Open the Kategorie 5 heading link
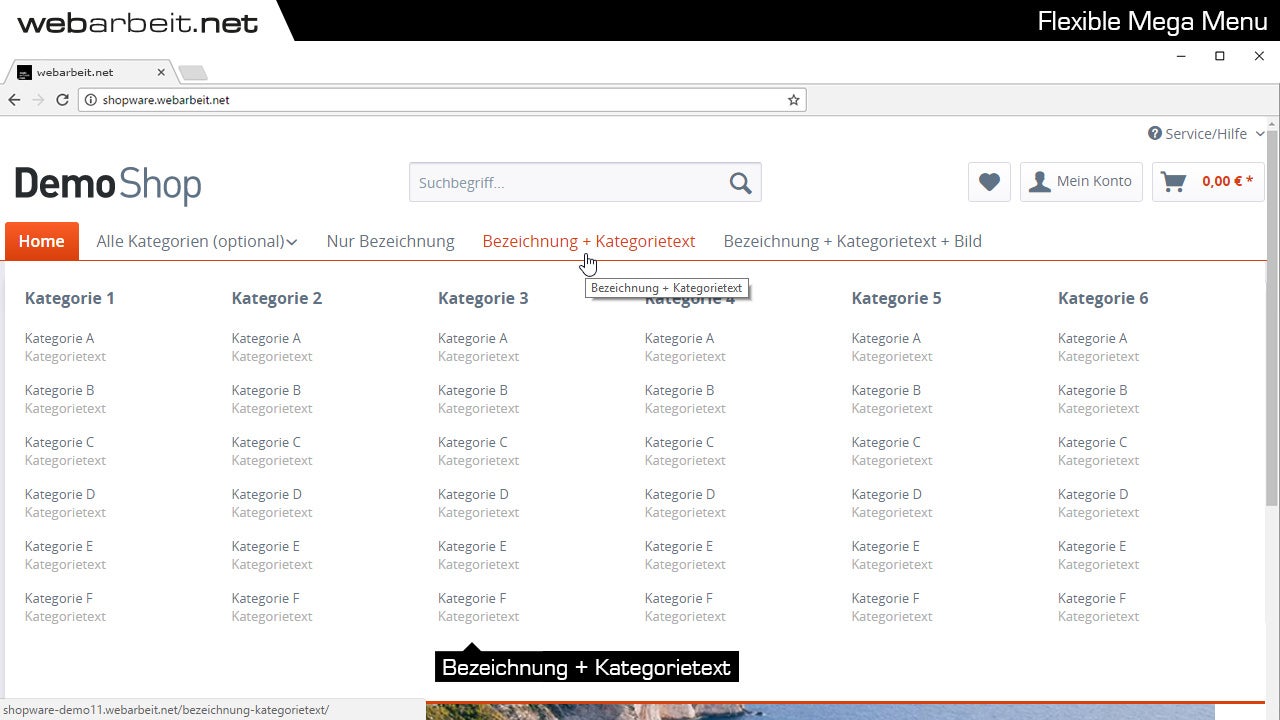The height and width of the screenshot is (720, 1280). [897, 298]
